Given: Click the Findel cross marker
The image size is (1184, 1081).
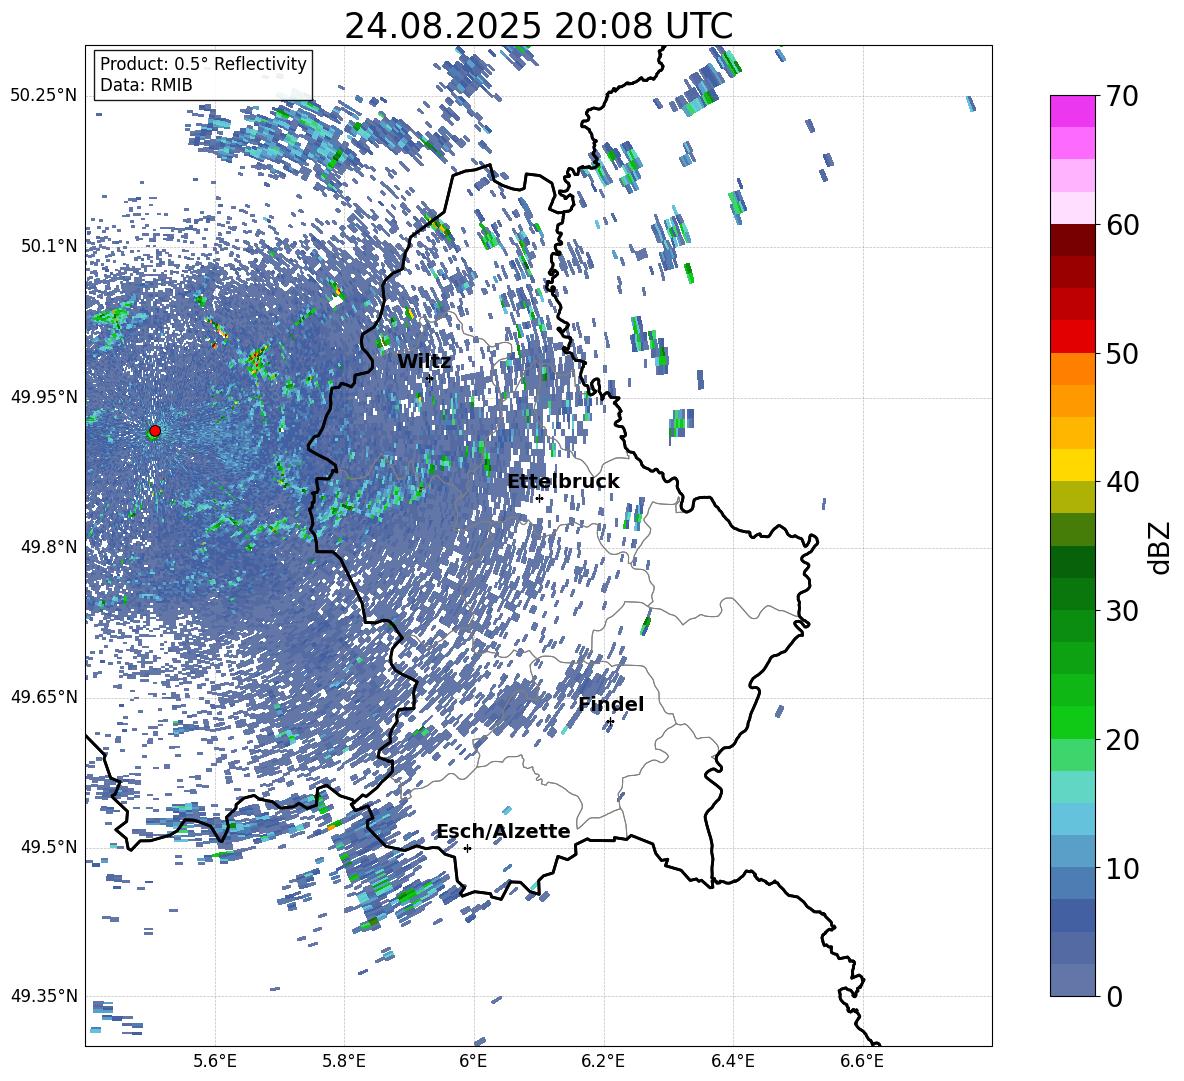Looking at the screenshot, I should (x=610, y=722).
